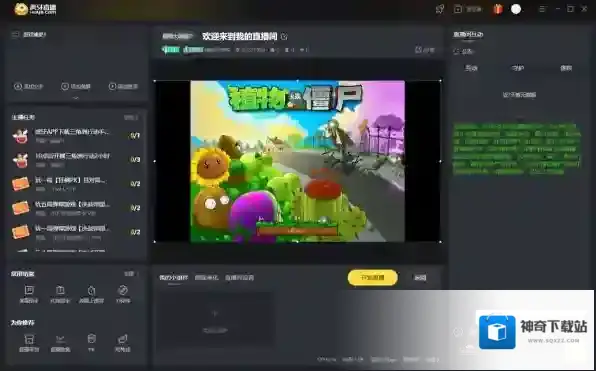This screenshot has height=371, width=596.
Task: Click the box-with-arrow tool icon in bottom-left panel
Action: coord(60,290)
